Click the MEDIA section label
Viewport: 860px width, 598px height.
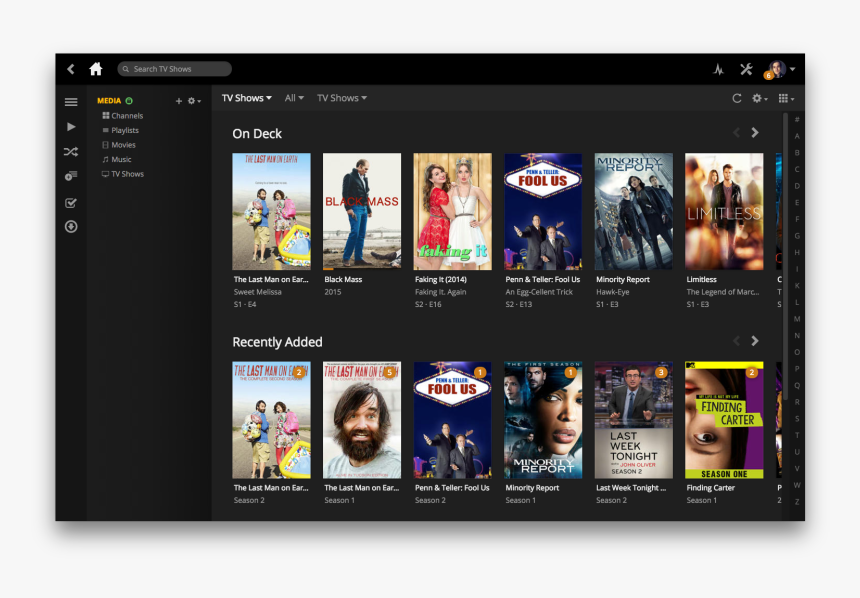tap(109, 100)
